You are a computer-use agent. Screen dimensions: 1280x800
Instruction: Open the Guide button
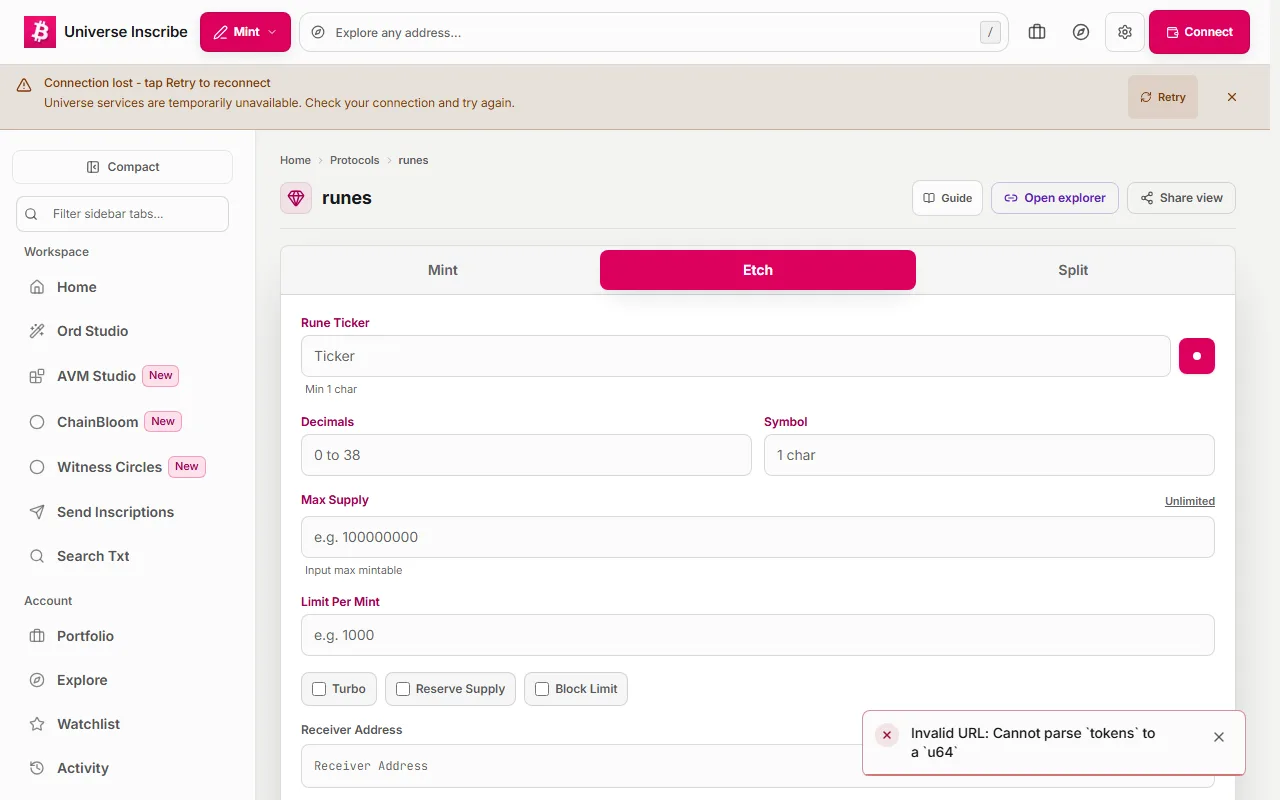click(947, 198)
